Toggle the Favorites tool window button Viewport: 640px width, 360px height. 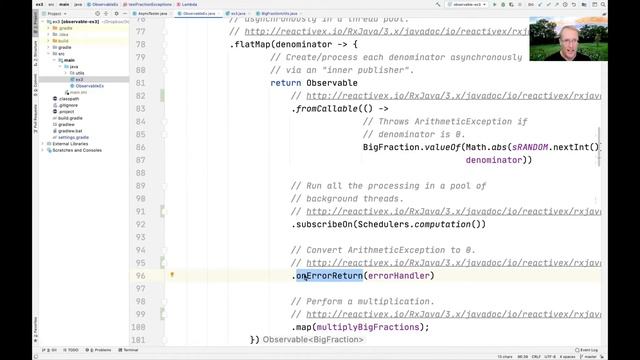pyautogui.click(x=36, y=330)
